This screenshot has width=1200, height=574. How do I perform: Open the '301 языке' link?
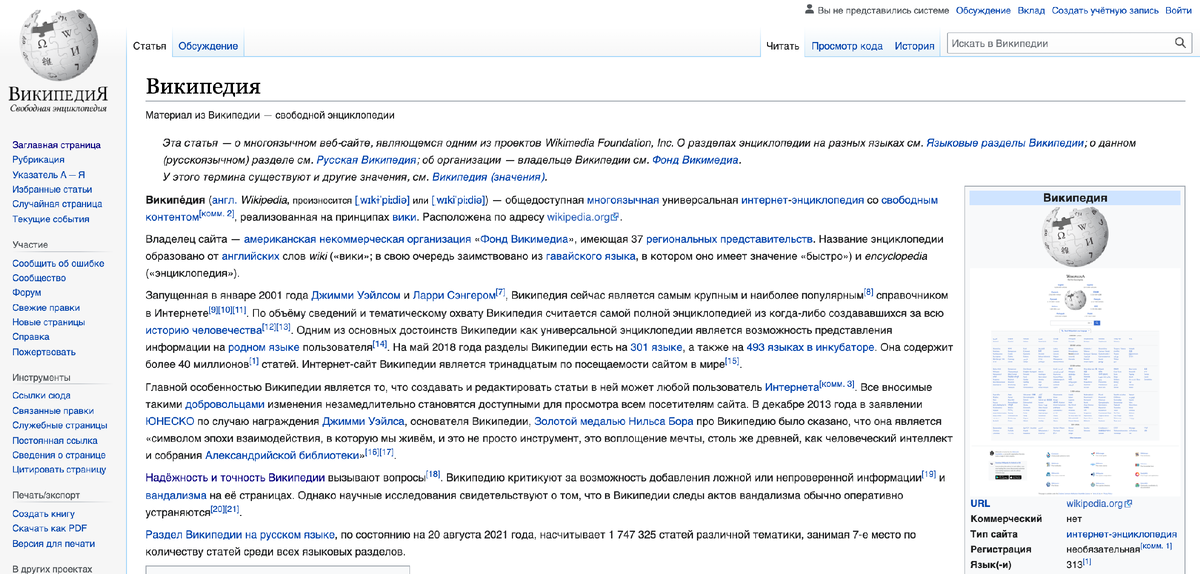point(656,347)
